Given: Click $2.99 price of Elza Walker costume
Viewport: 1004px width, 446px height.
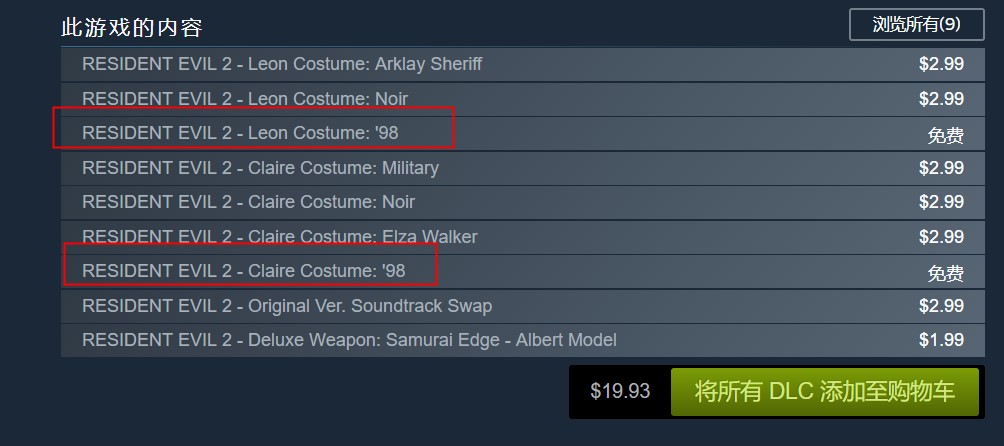Looking at the screenshot, I should pos(941,237).
